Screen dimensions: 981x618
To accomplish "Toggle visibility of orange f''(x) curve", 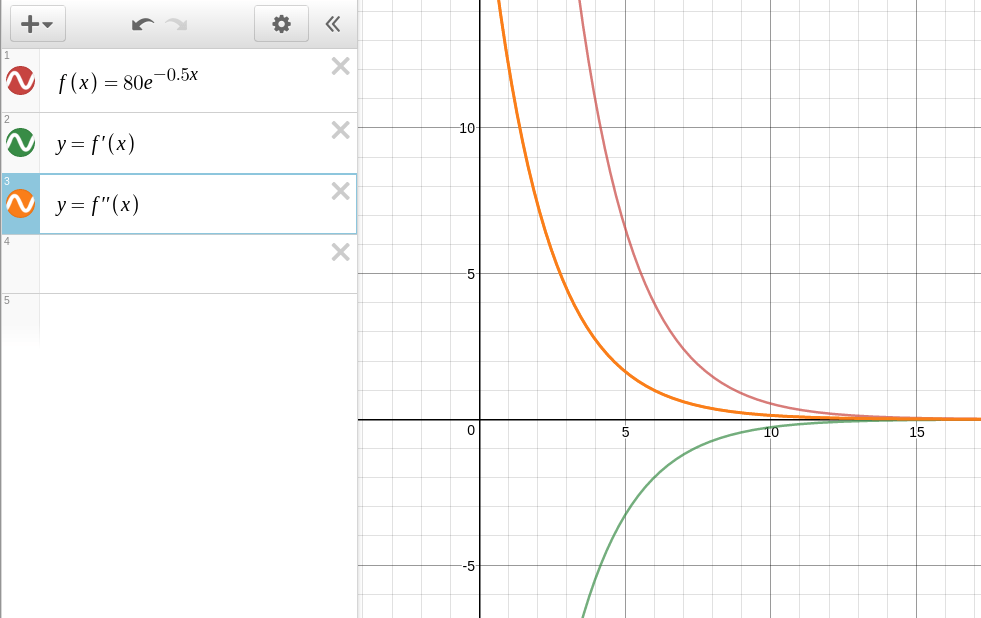I will (20, 203).
